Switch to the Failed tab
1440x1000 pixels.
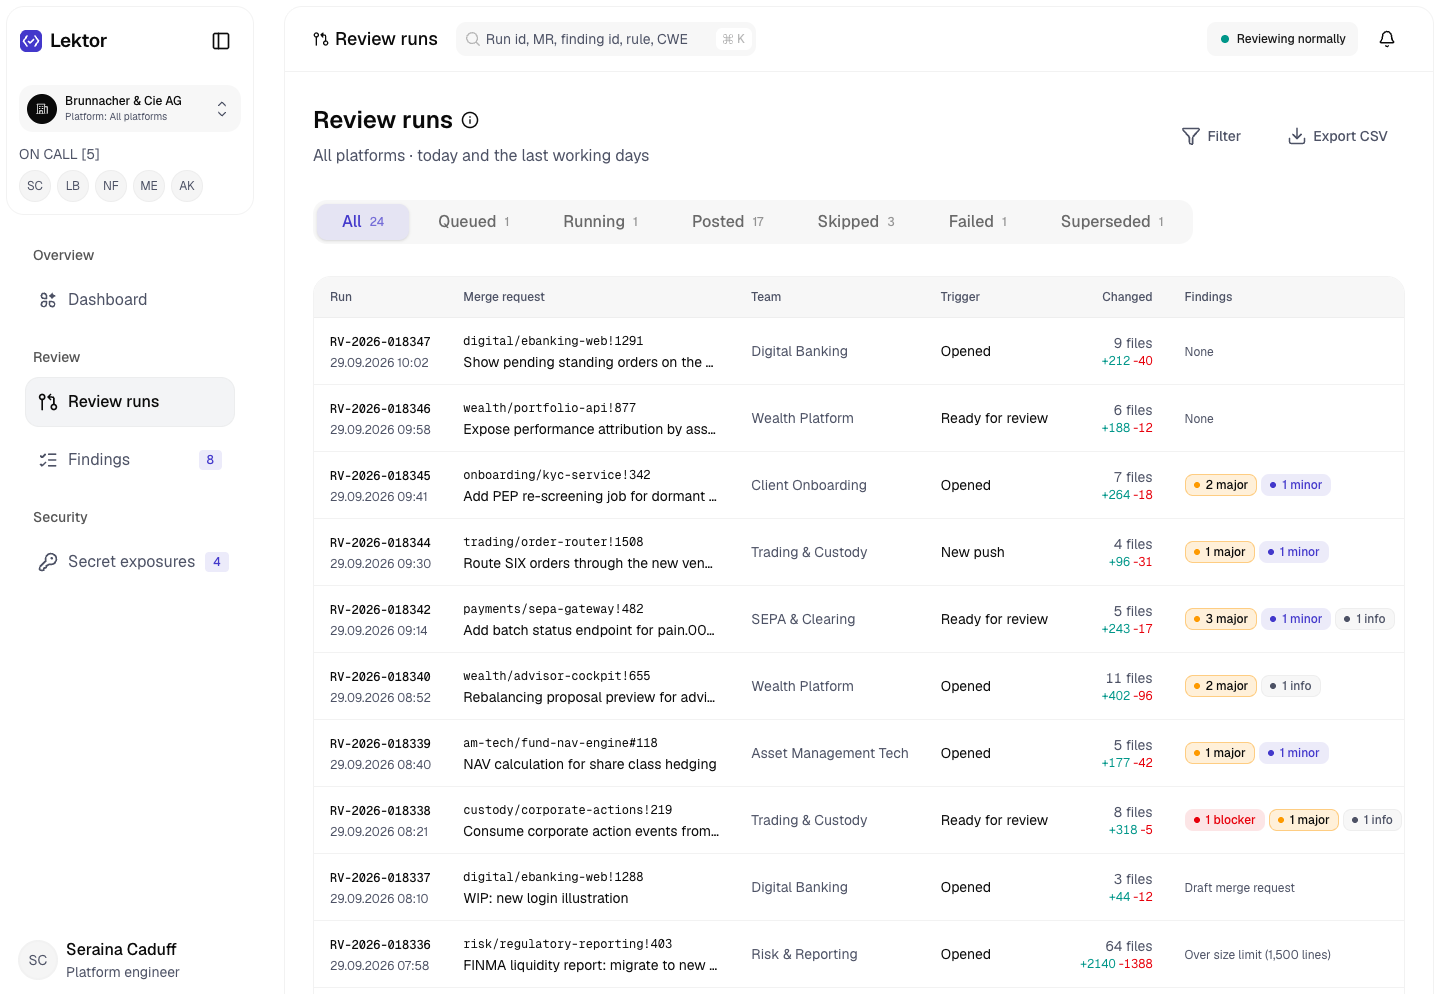[x=978, y=222]
